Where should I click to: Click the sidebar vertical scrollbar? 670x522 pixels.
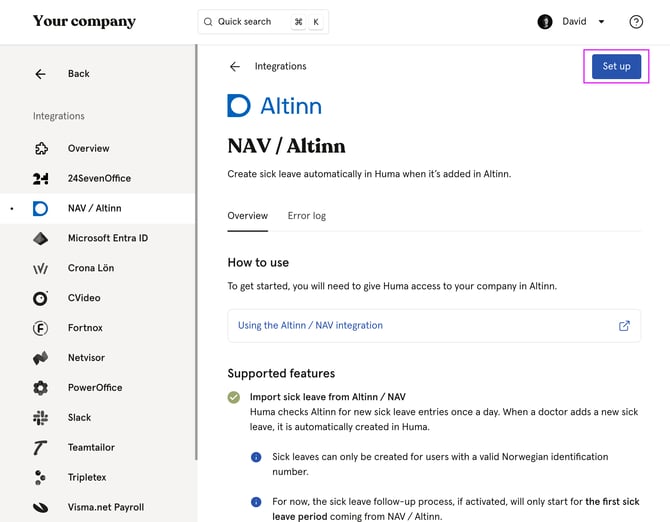pyautogui.click(x=196, y=252)
